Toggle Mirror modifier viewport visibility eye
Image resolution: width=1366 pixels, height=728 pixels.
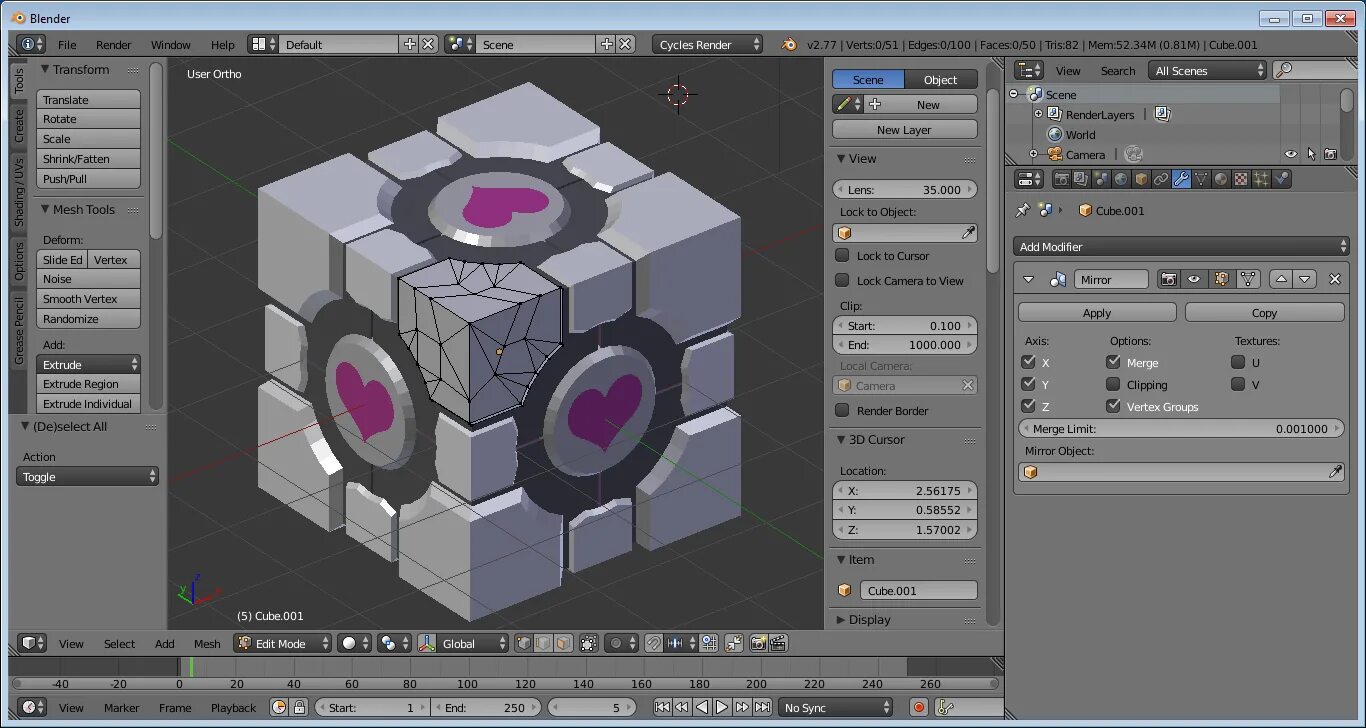pos(1194,279)
